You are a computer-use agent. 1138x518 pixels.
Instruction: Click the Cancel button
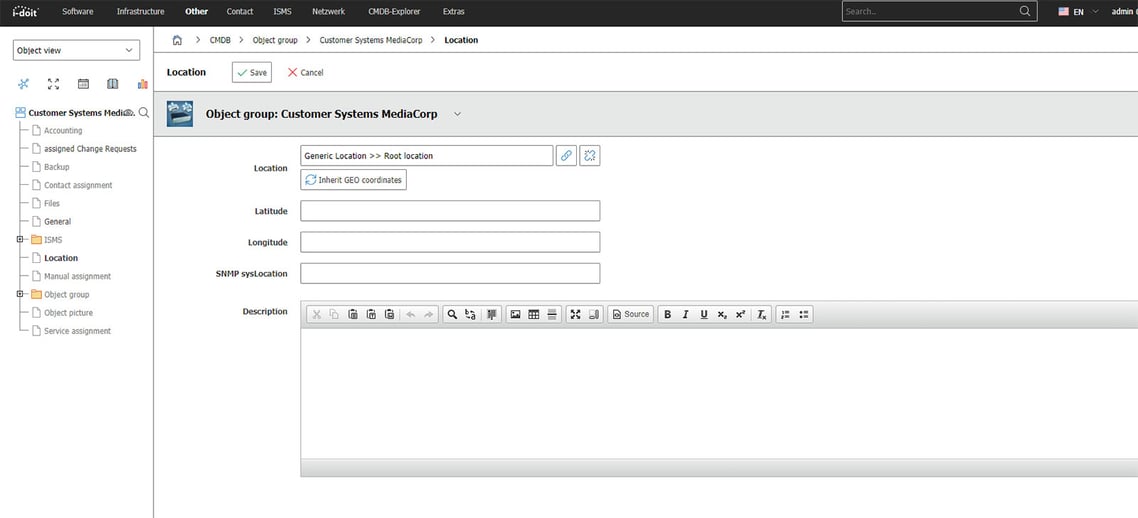[306, 73]
